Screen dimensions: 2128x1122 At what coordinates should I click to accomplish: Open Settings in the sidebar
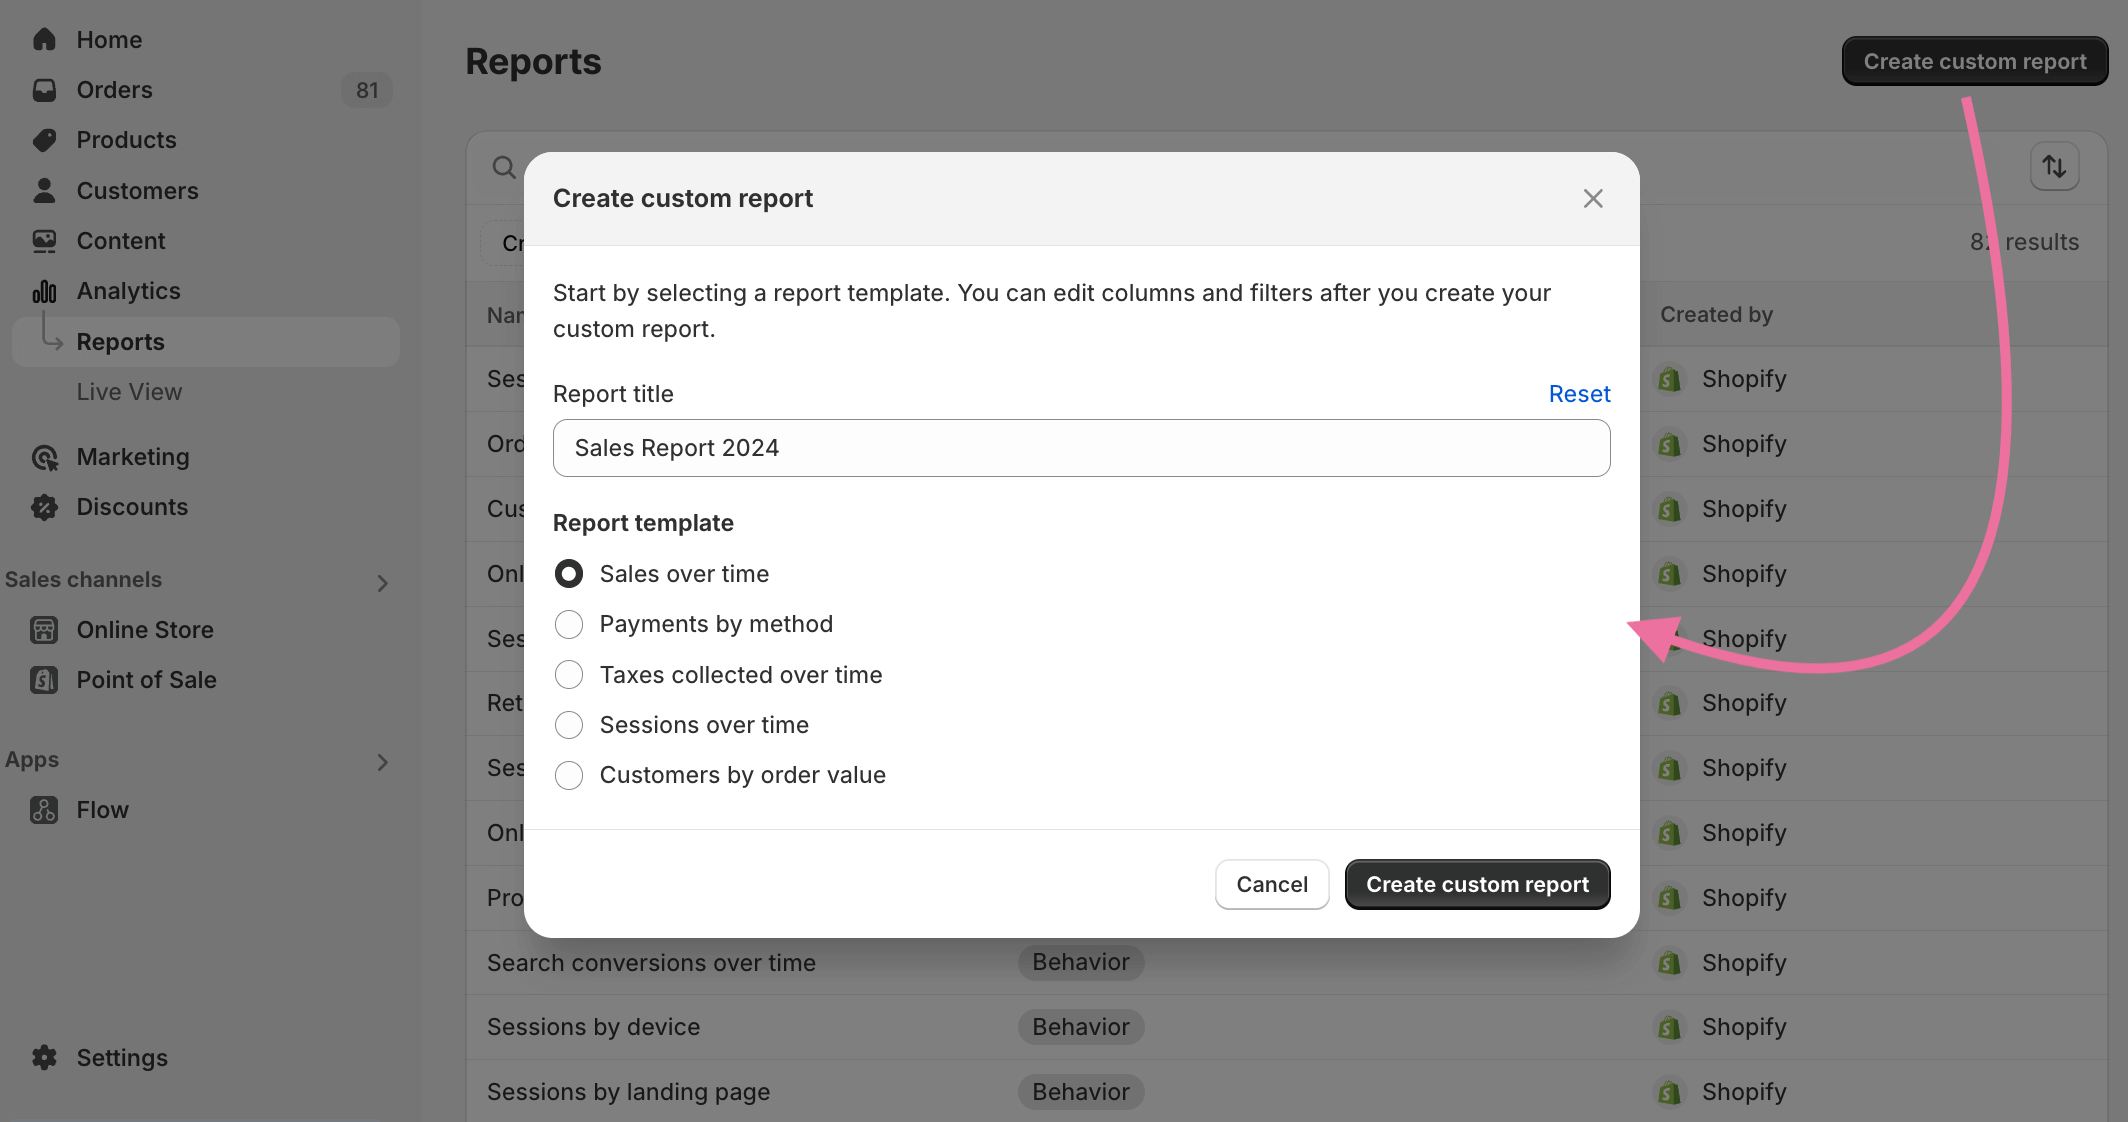tap(122, 1058)
